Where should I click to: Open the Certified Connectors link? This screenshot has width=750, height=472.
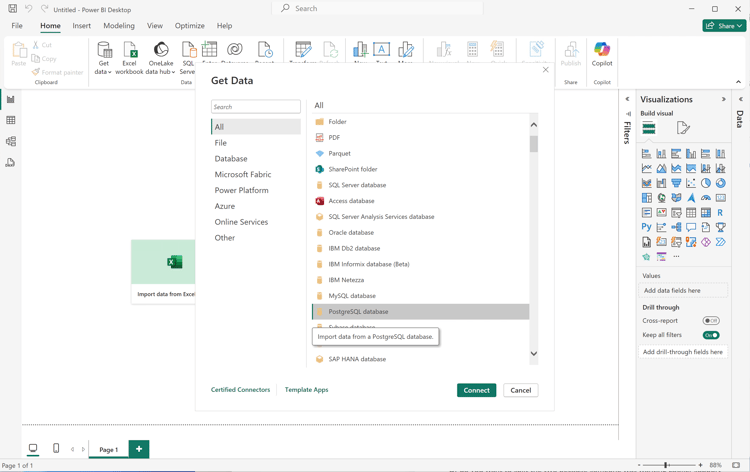click(240, 390)
